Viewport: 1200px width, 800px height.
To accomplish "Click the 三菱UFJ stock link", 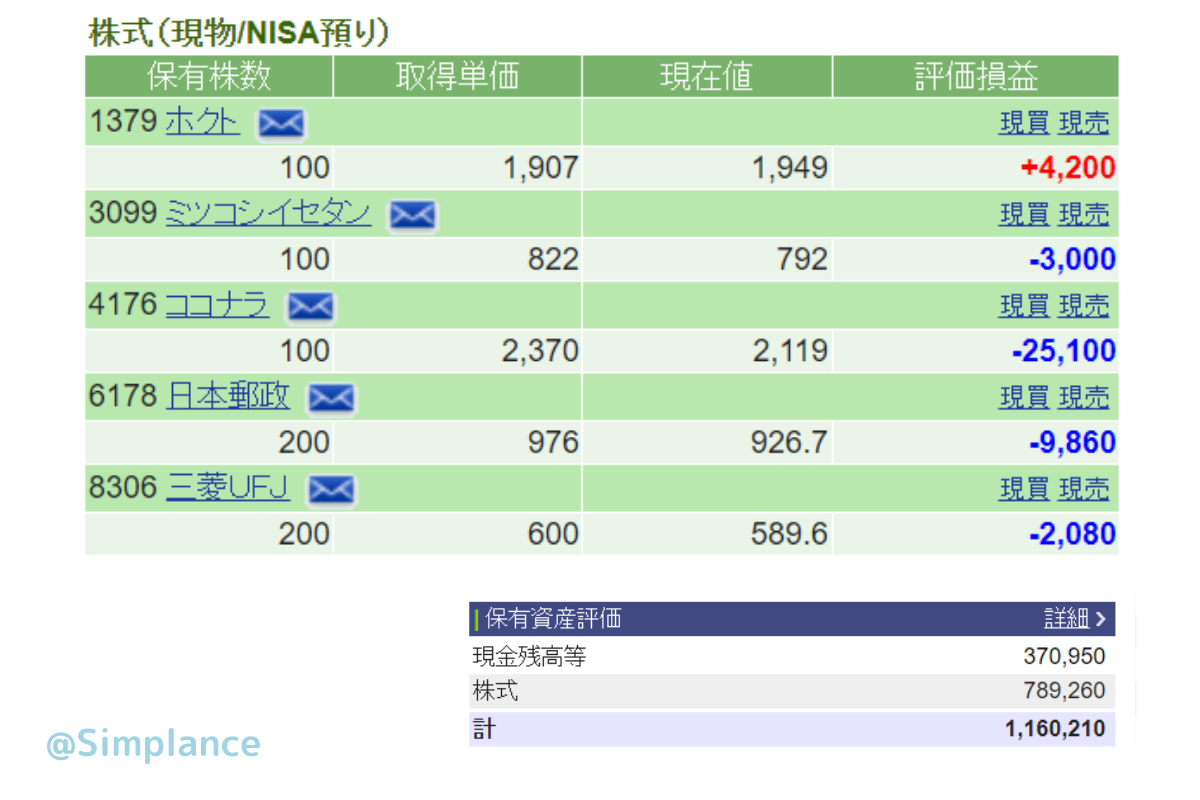I will point(227,488).
